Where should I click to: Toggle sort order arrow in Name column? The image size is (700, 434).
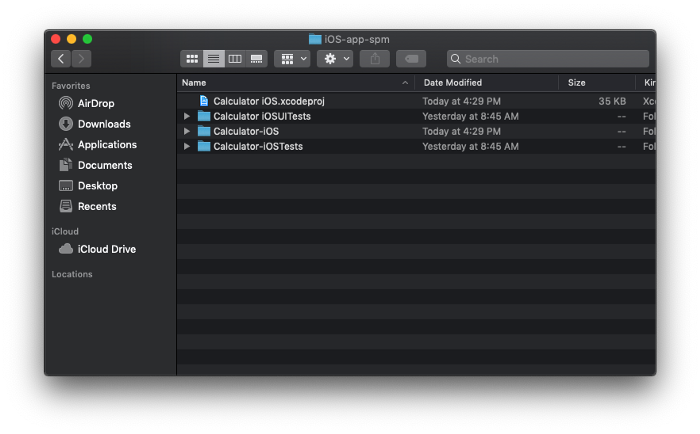pos(405,83)
